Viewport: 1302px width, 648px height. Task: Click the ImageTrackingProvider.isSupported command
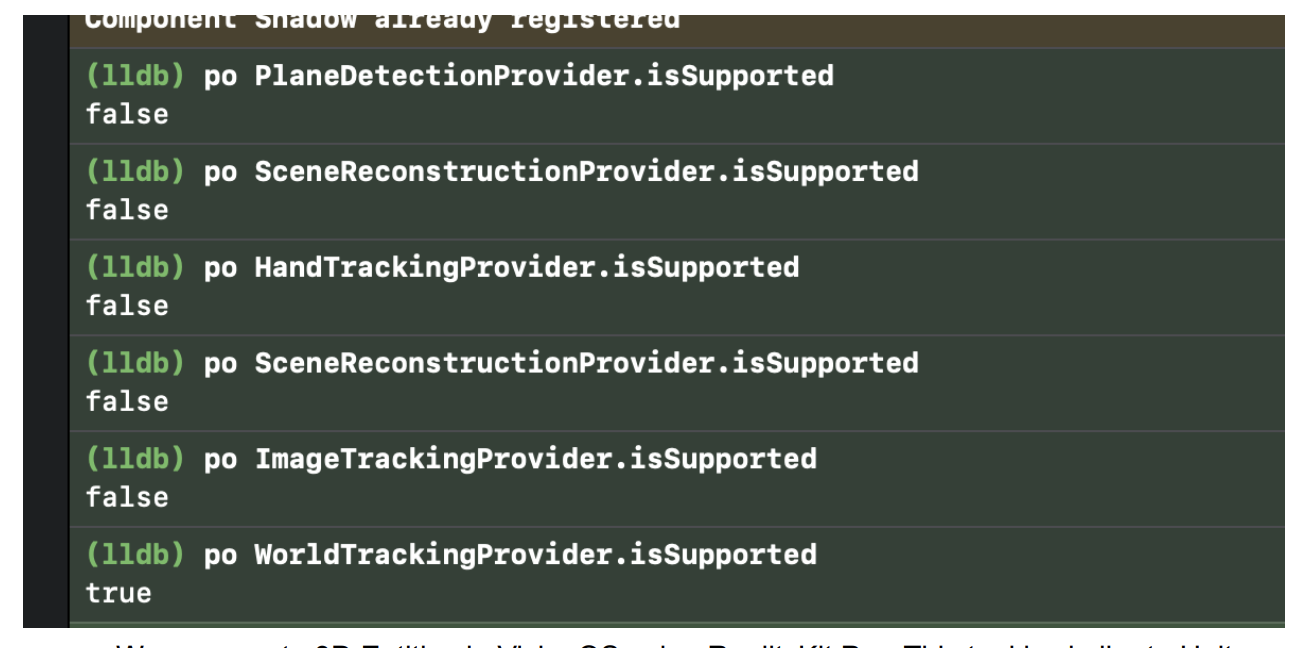[x=536, y=459]
